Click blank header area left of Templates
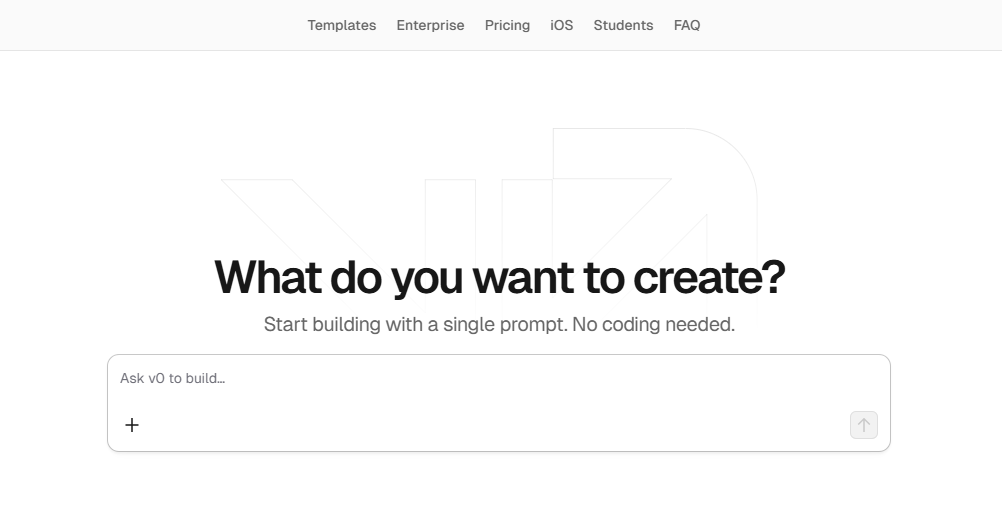This screenshot has width=1002, height=507. [150, 25]
